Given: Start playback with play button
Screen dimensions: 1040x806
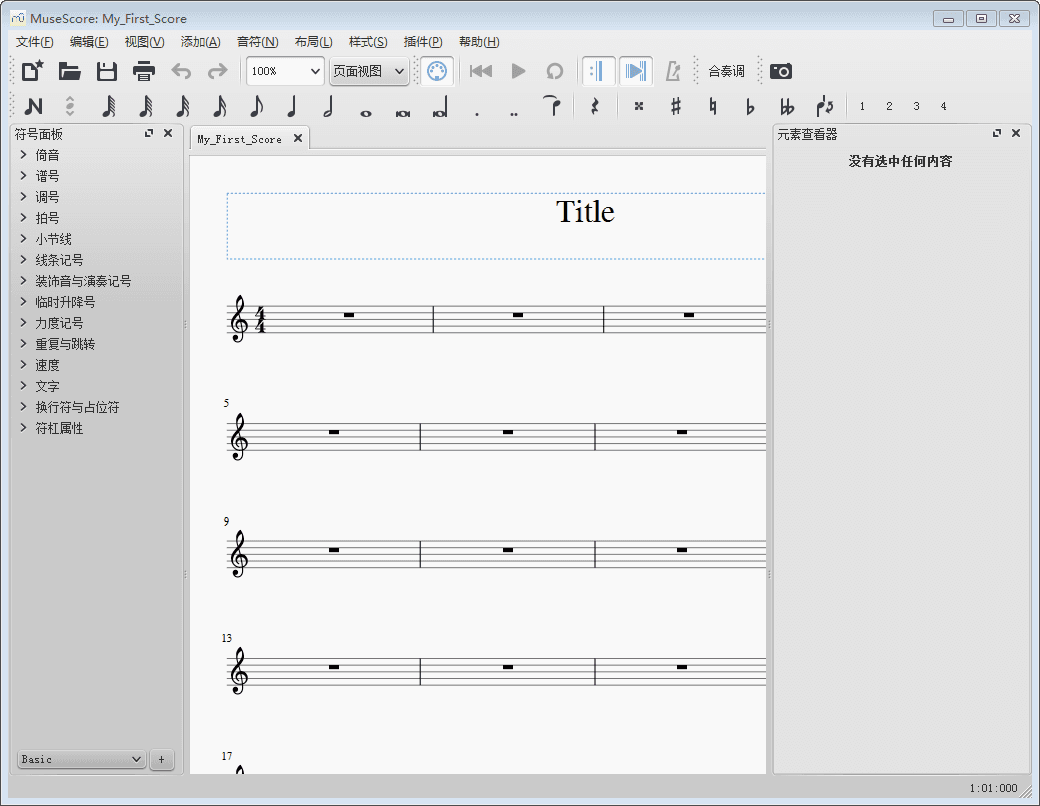Looking at the screenshot, I should click(x=518, y=71).
